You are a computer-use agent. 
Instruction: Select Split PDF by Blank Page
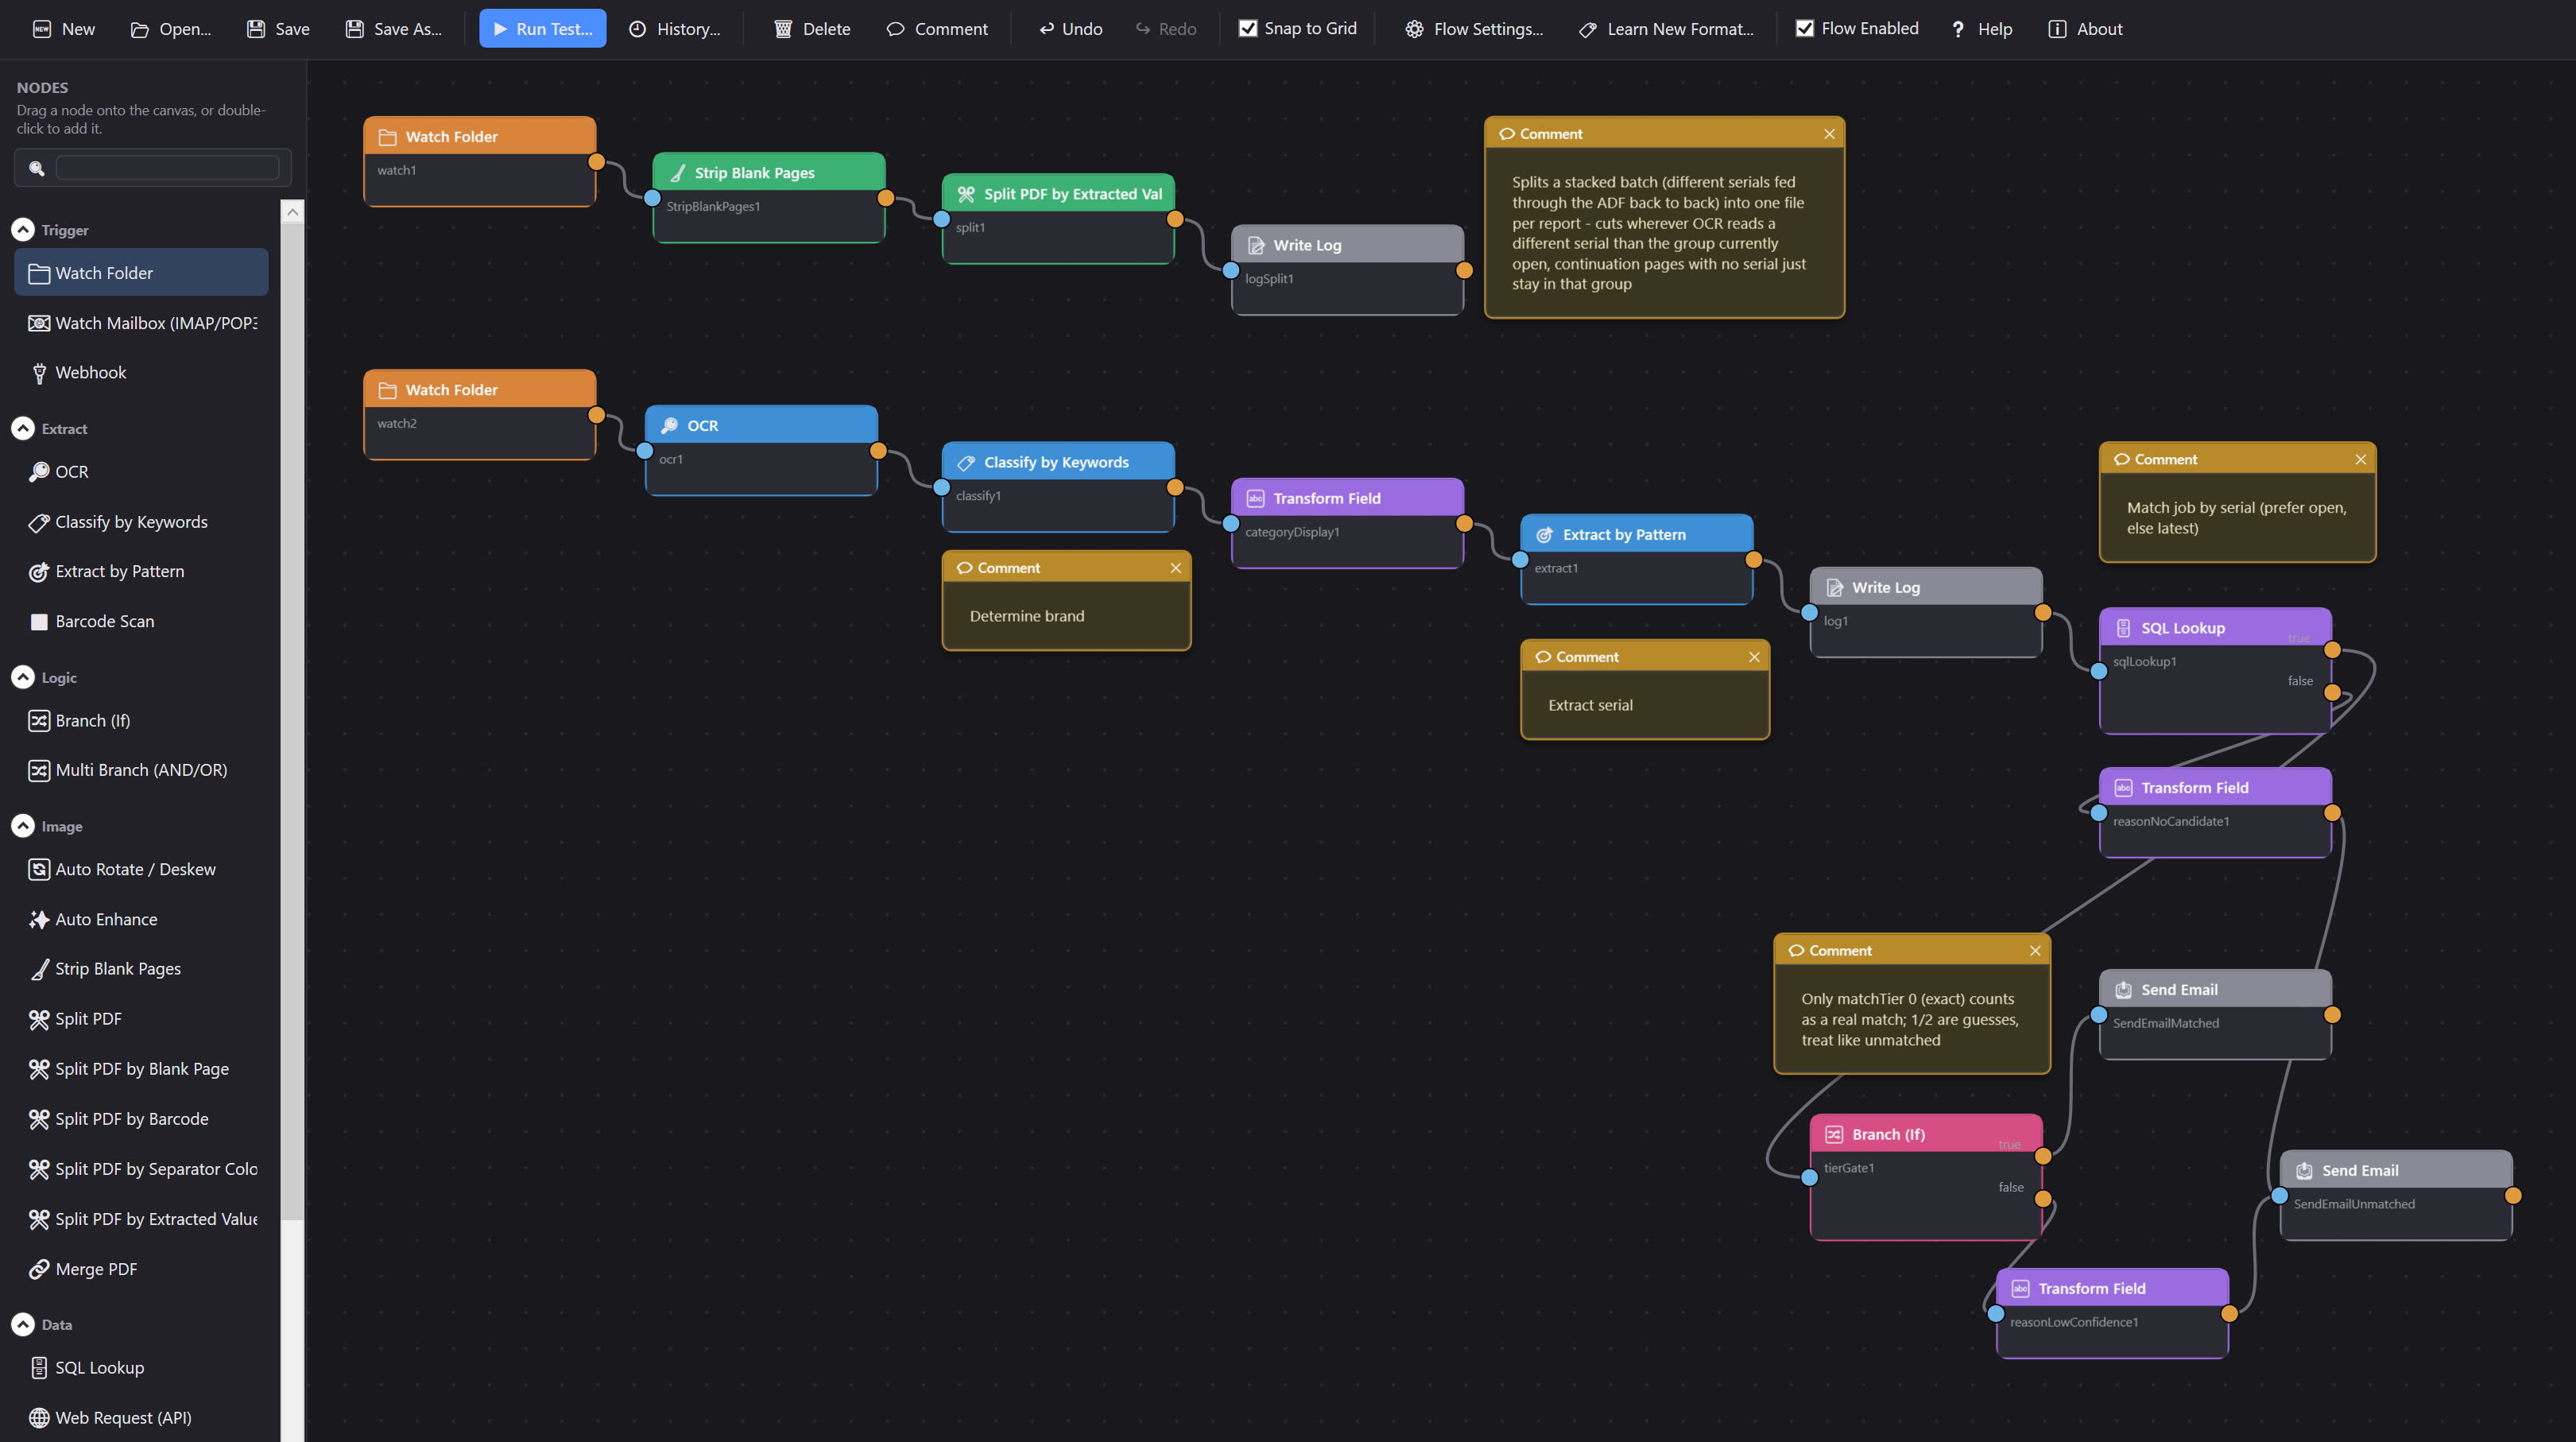(141, 1068)
